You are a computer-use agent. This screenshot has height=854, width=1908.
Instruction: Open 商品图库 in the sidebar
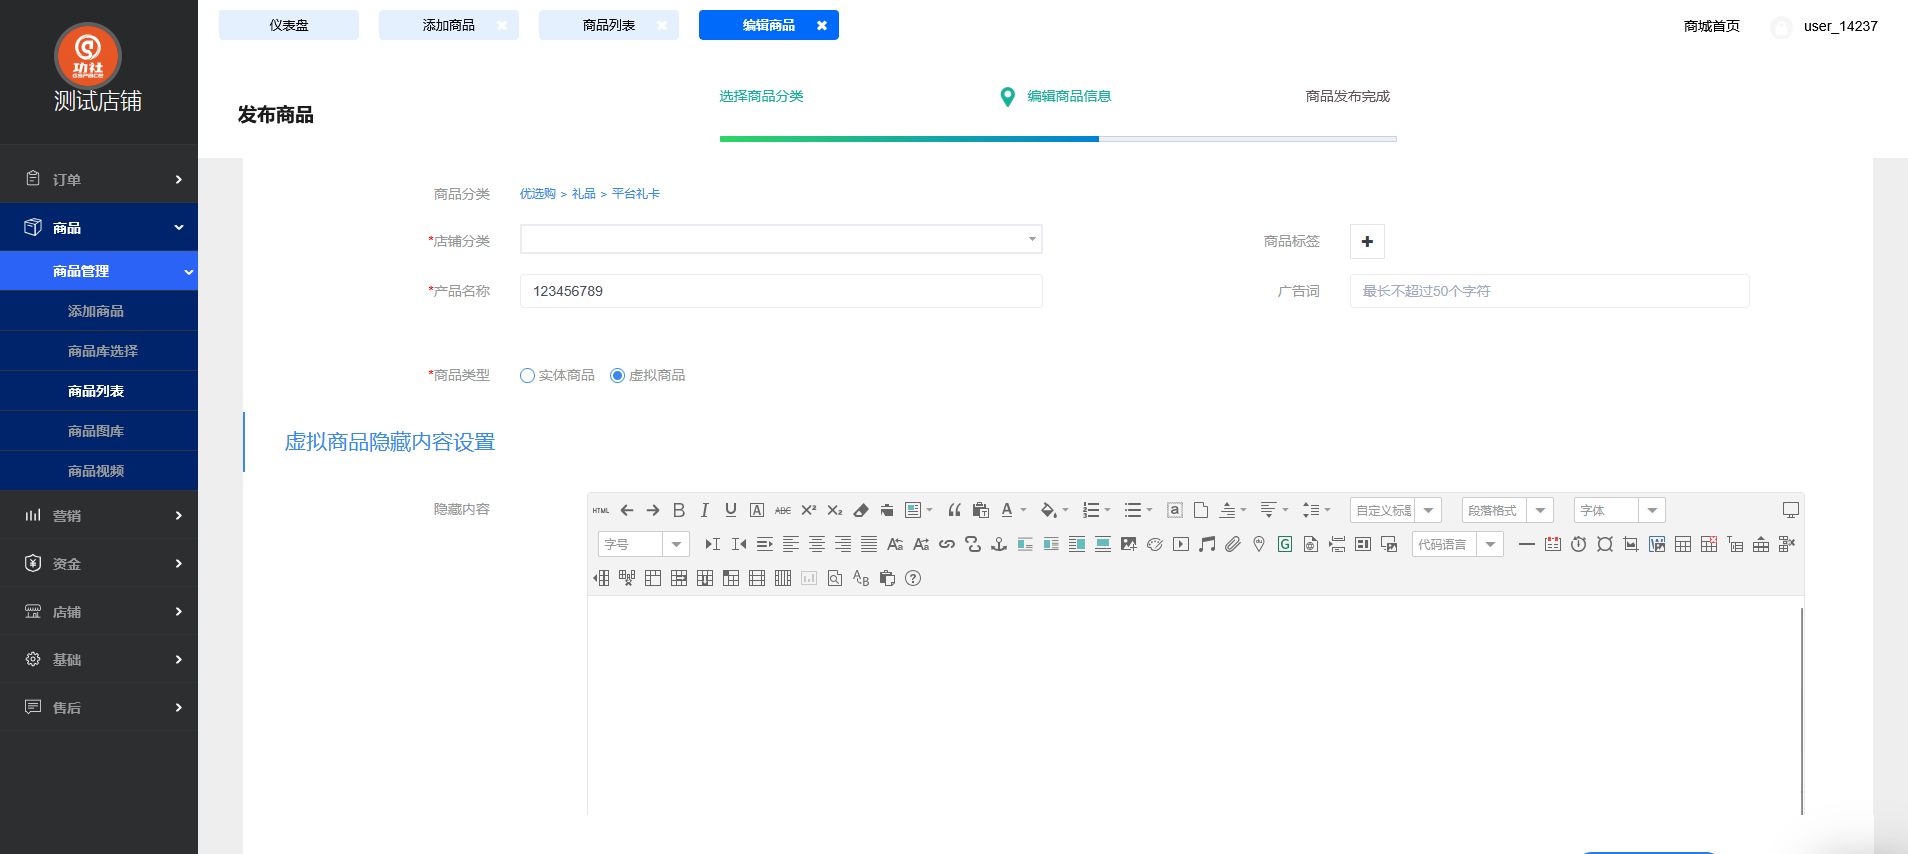point(96,431)
